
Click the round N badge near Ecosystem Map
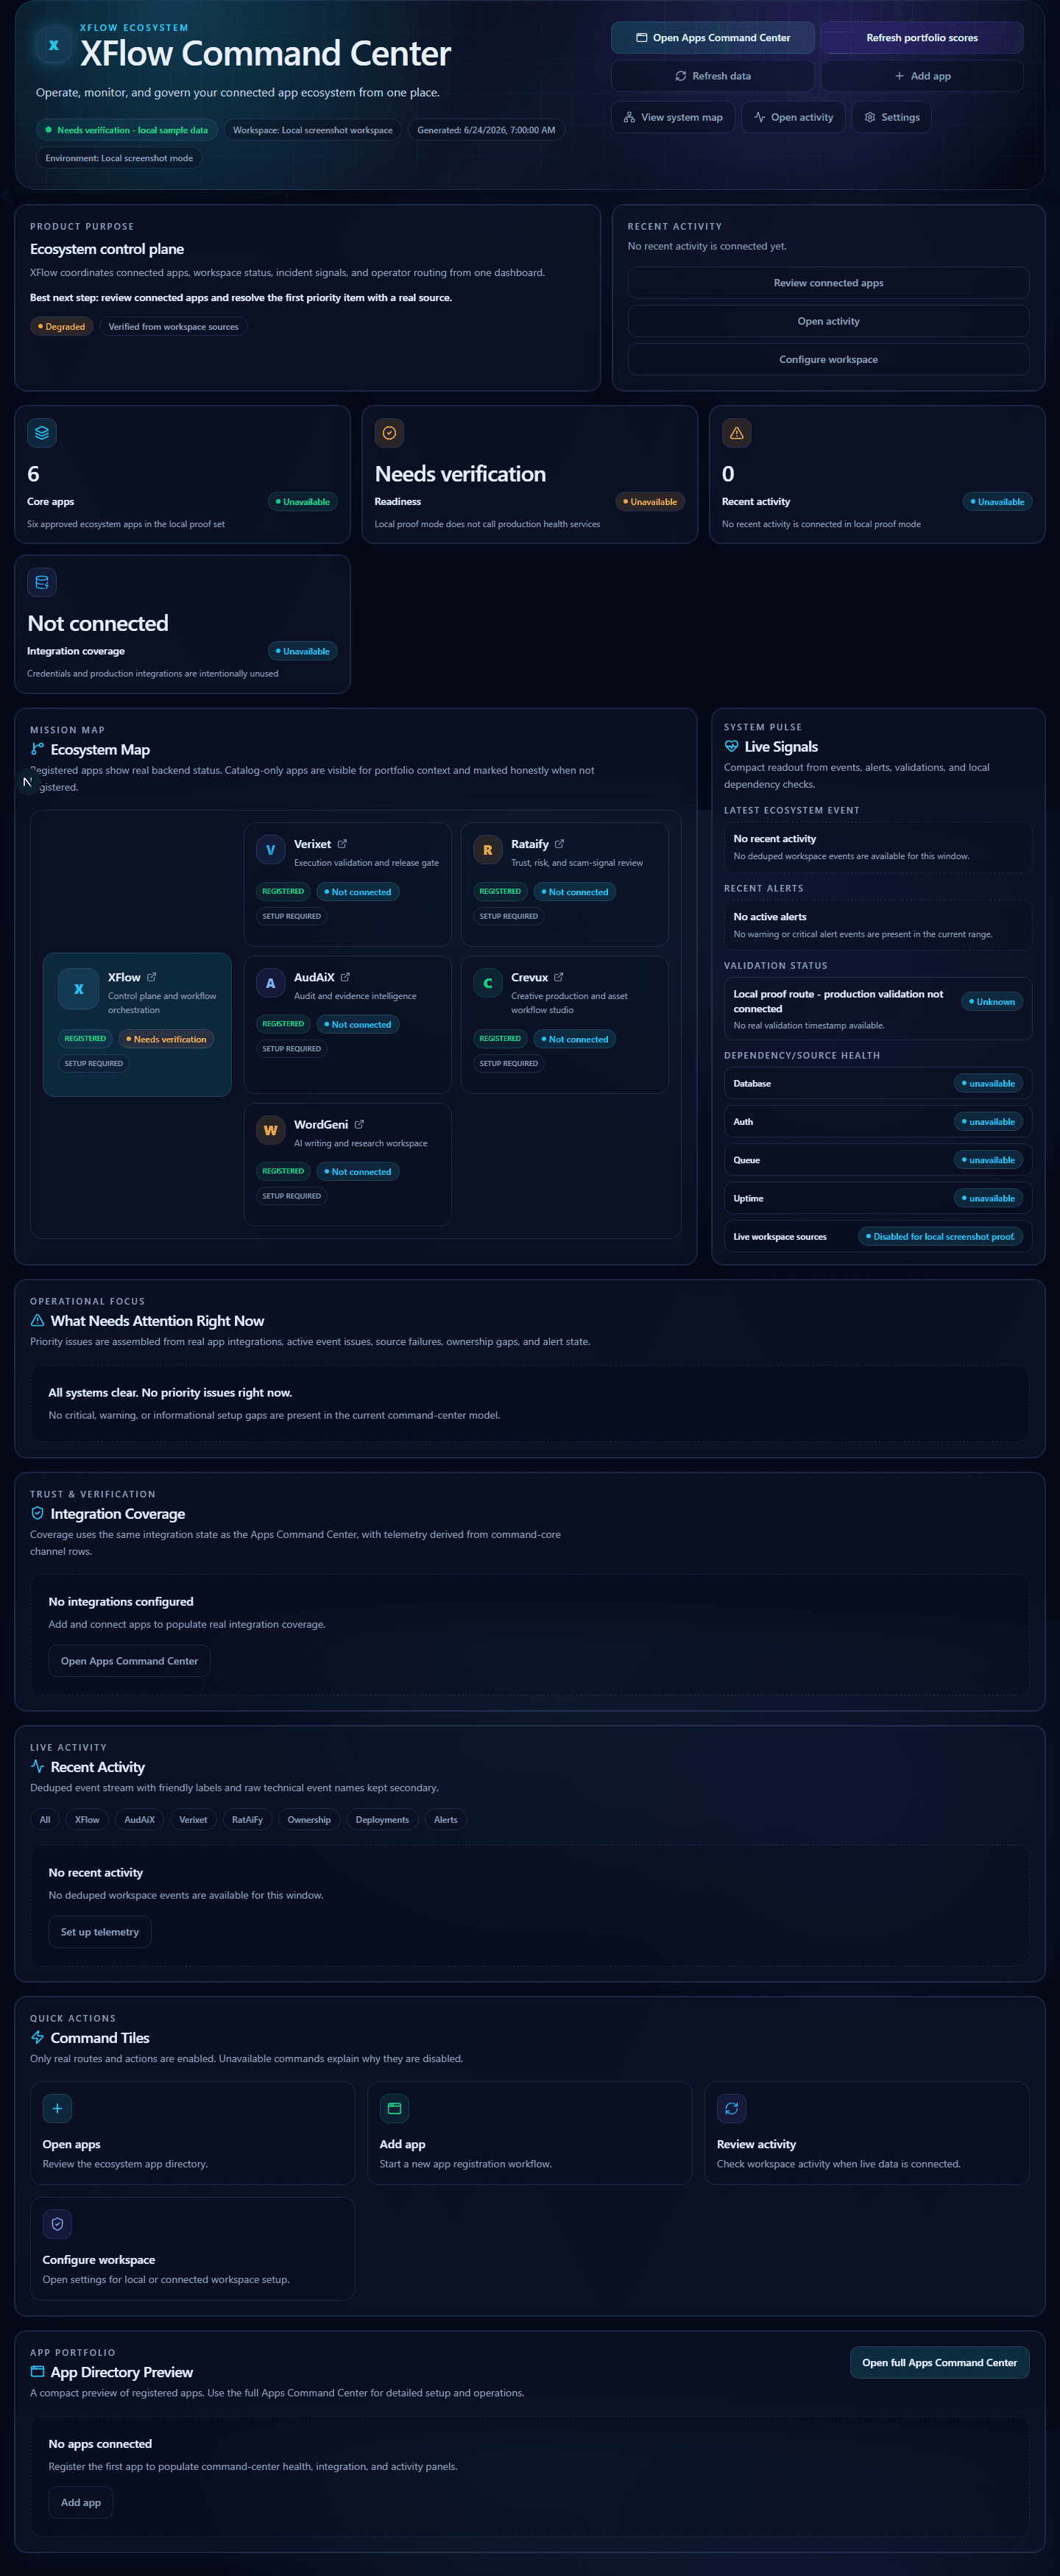point(27,782)
